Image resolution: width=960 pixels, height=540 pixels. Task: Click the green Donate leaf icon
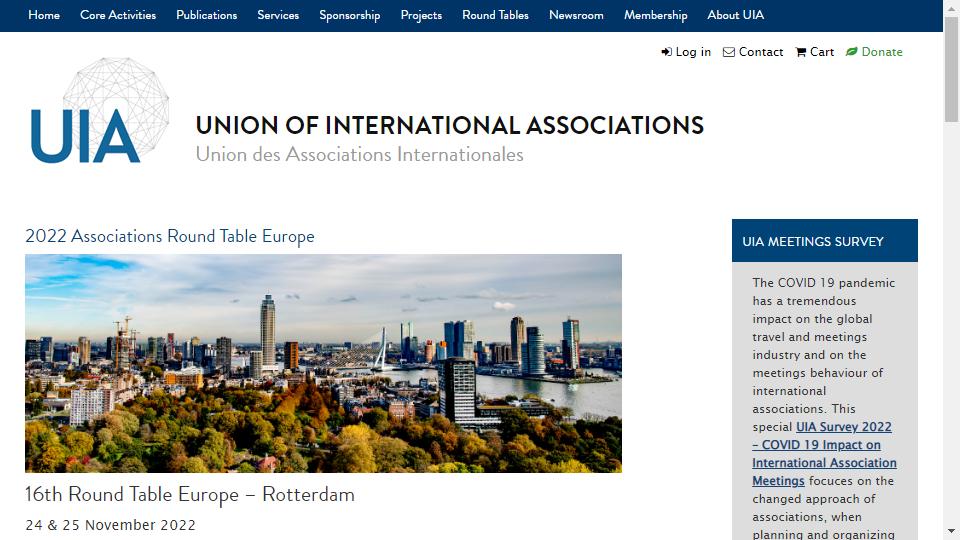pyautogui.click(x=852, y=51)
